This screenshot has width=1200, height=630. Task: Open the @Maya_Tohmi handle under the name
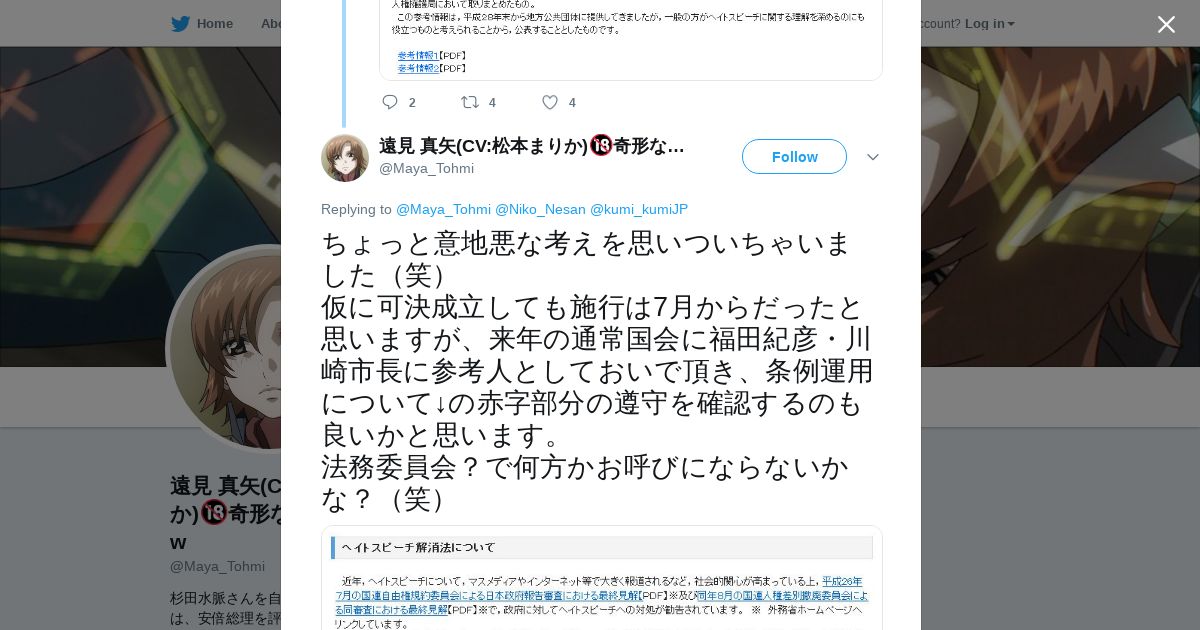426,168
